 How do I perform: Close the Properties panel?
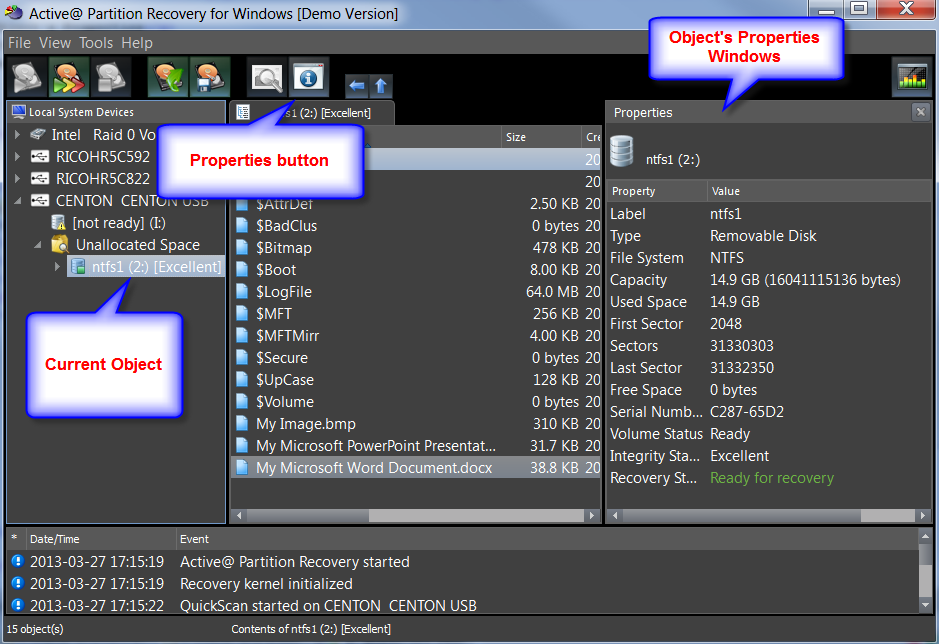point(920,112)
